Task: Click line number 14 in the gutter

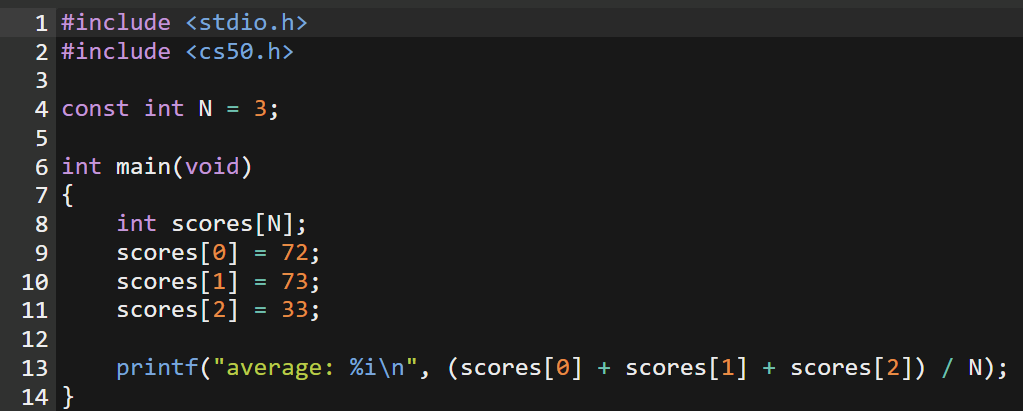Action: (35, 397)
